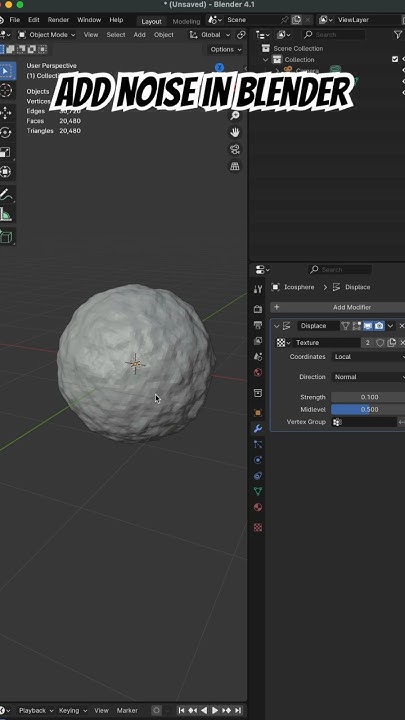
Task: Jump to the timeline start frame
Action: 181,710
